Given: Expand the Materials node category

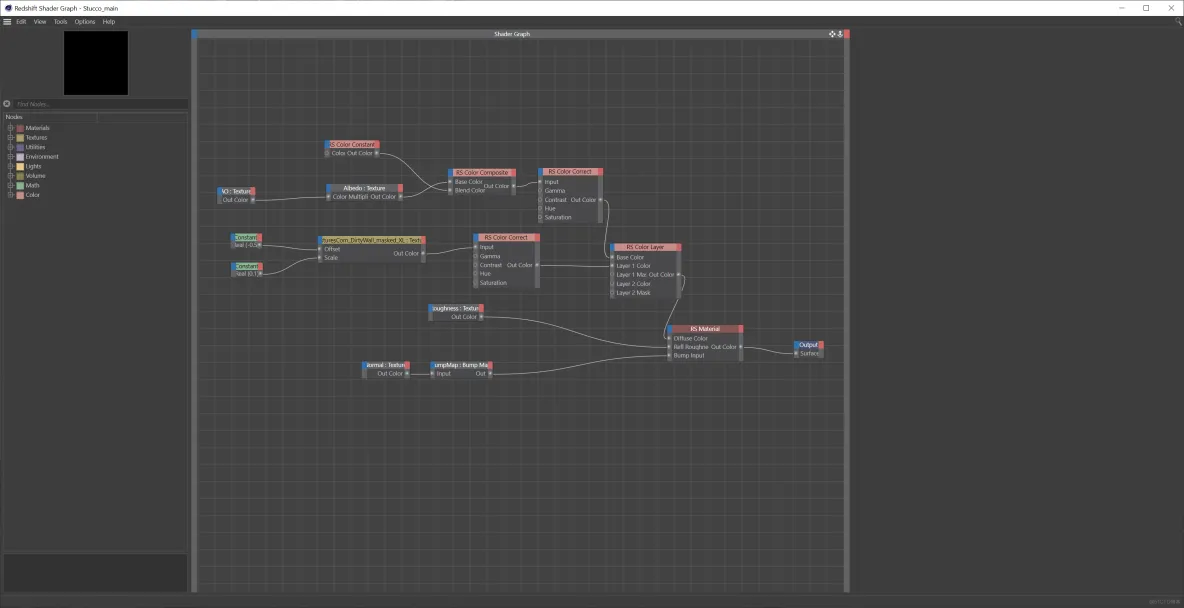Looking at the screenshot, I should point(11,128).
